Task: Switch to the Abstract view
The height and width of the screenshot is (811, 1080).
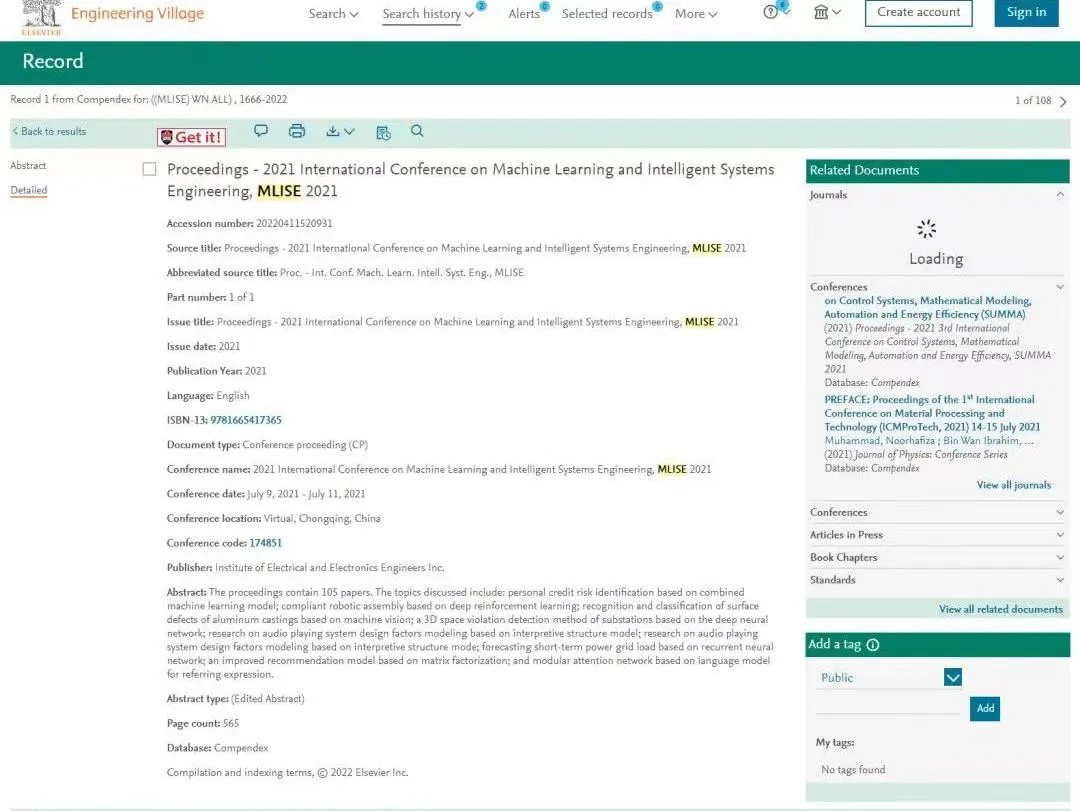Action: (x=28, y=165)
